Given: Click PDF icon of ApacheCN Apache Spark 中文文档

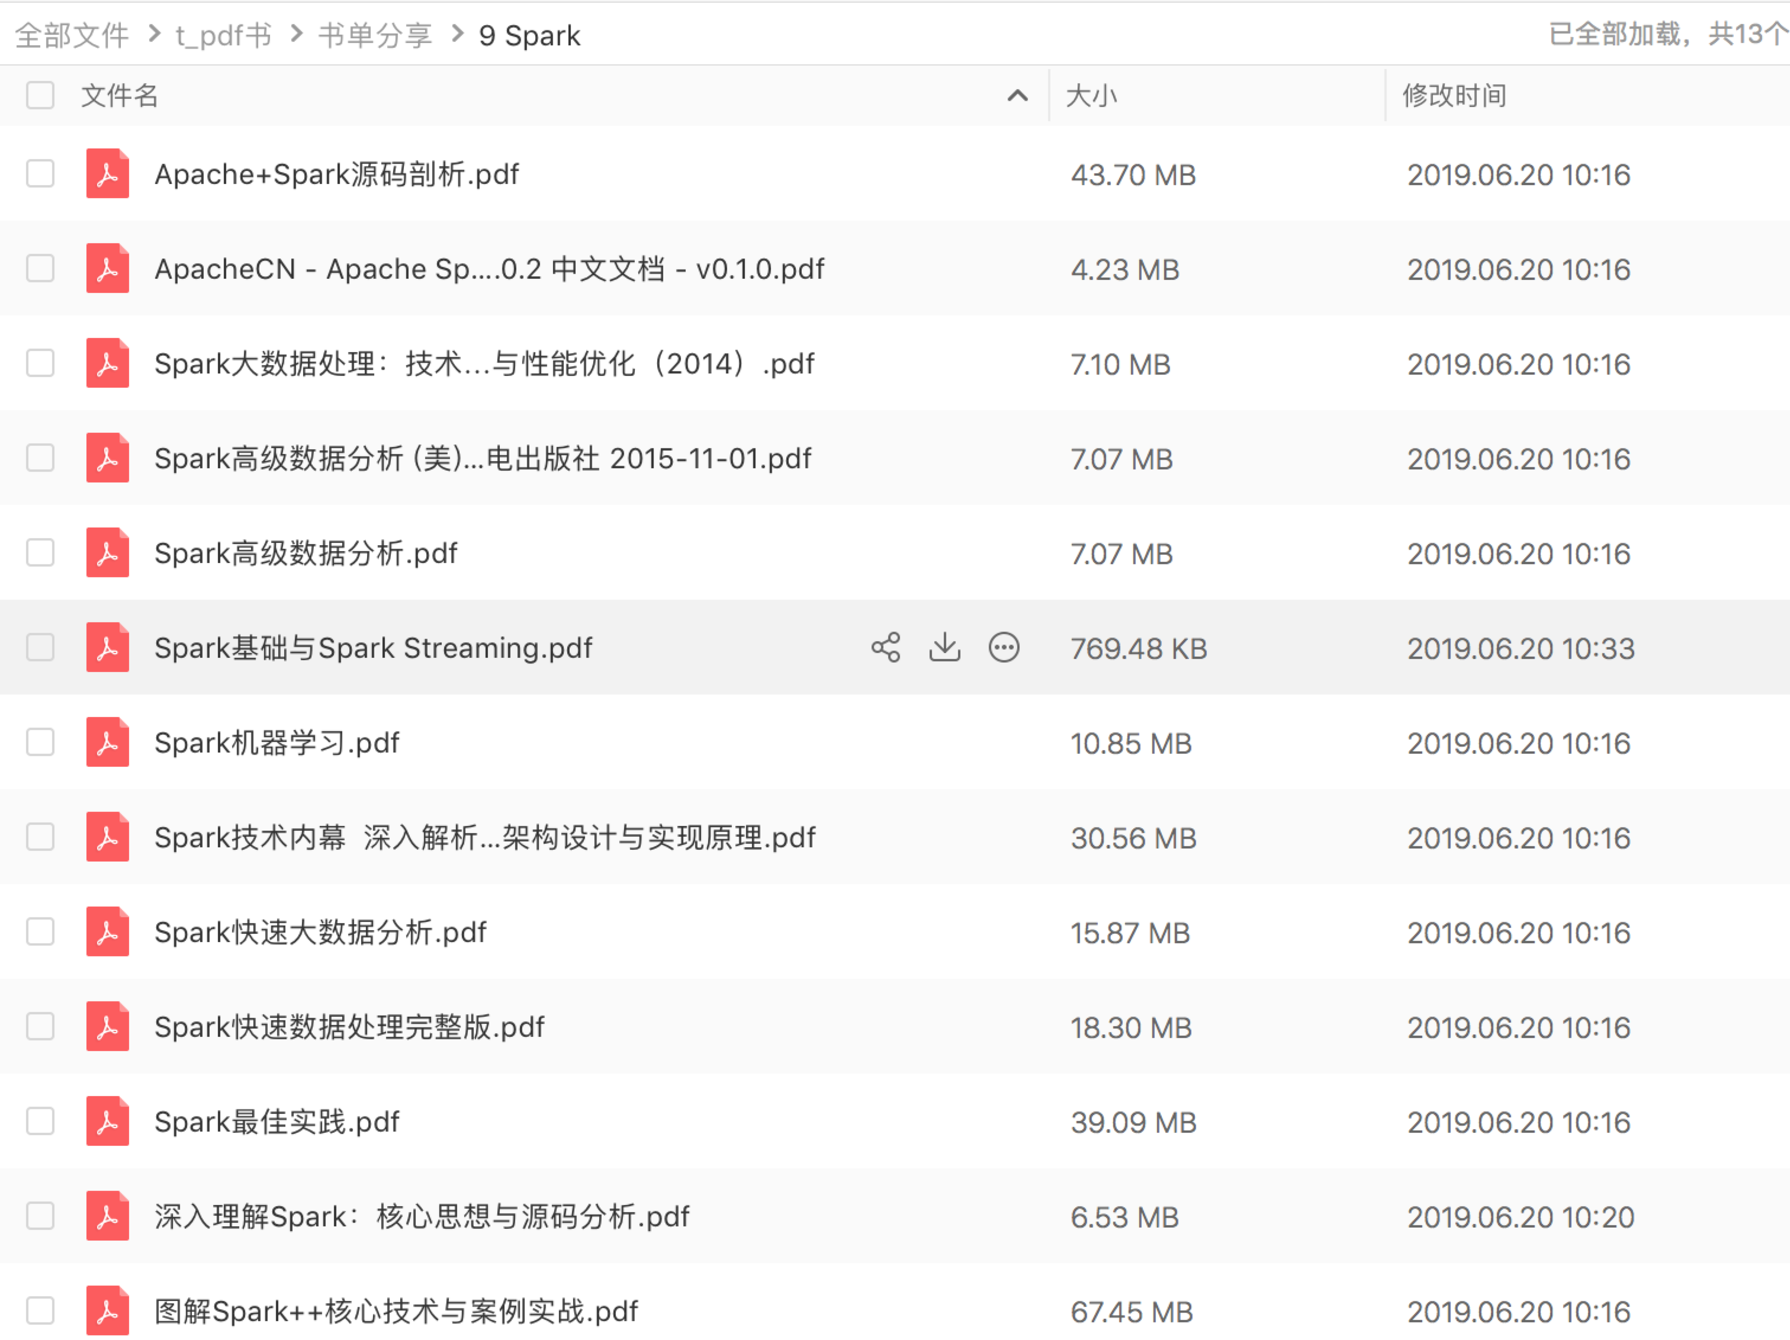Looking at the screenshot, I should click(x=108, y=269).
